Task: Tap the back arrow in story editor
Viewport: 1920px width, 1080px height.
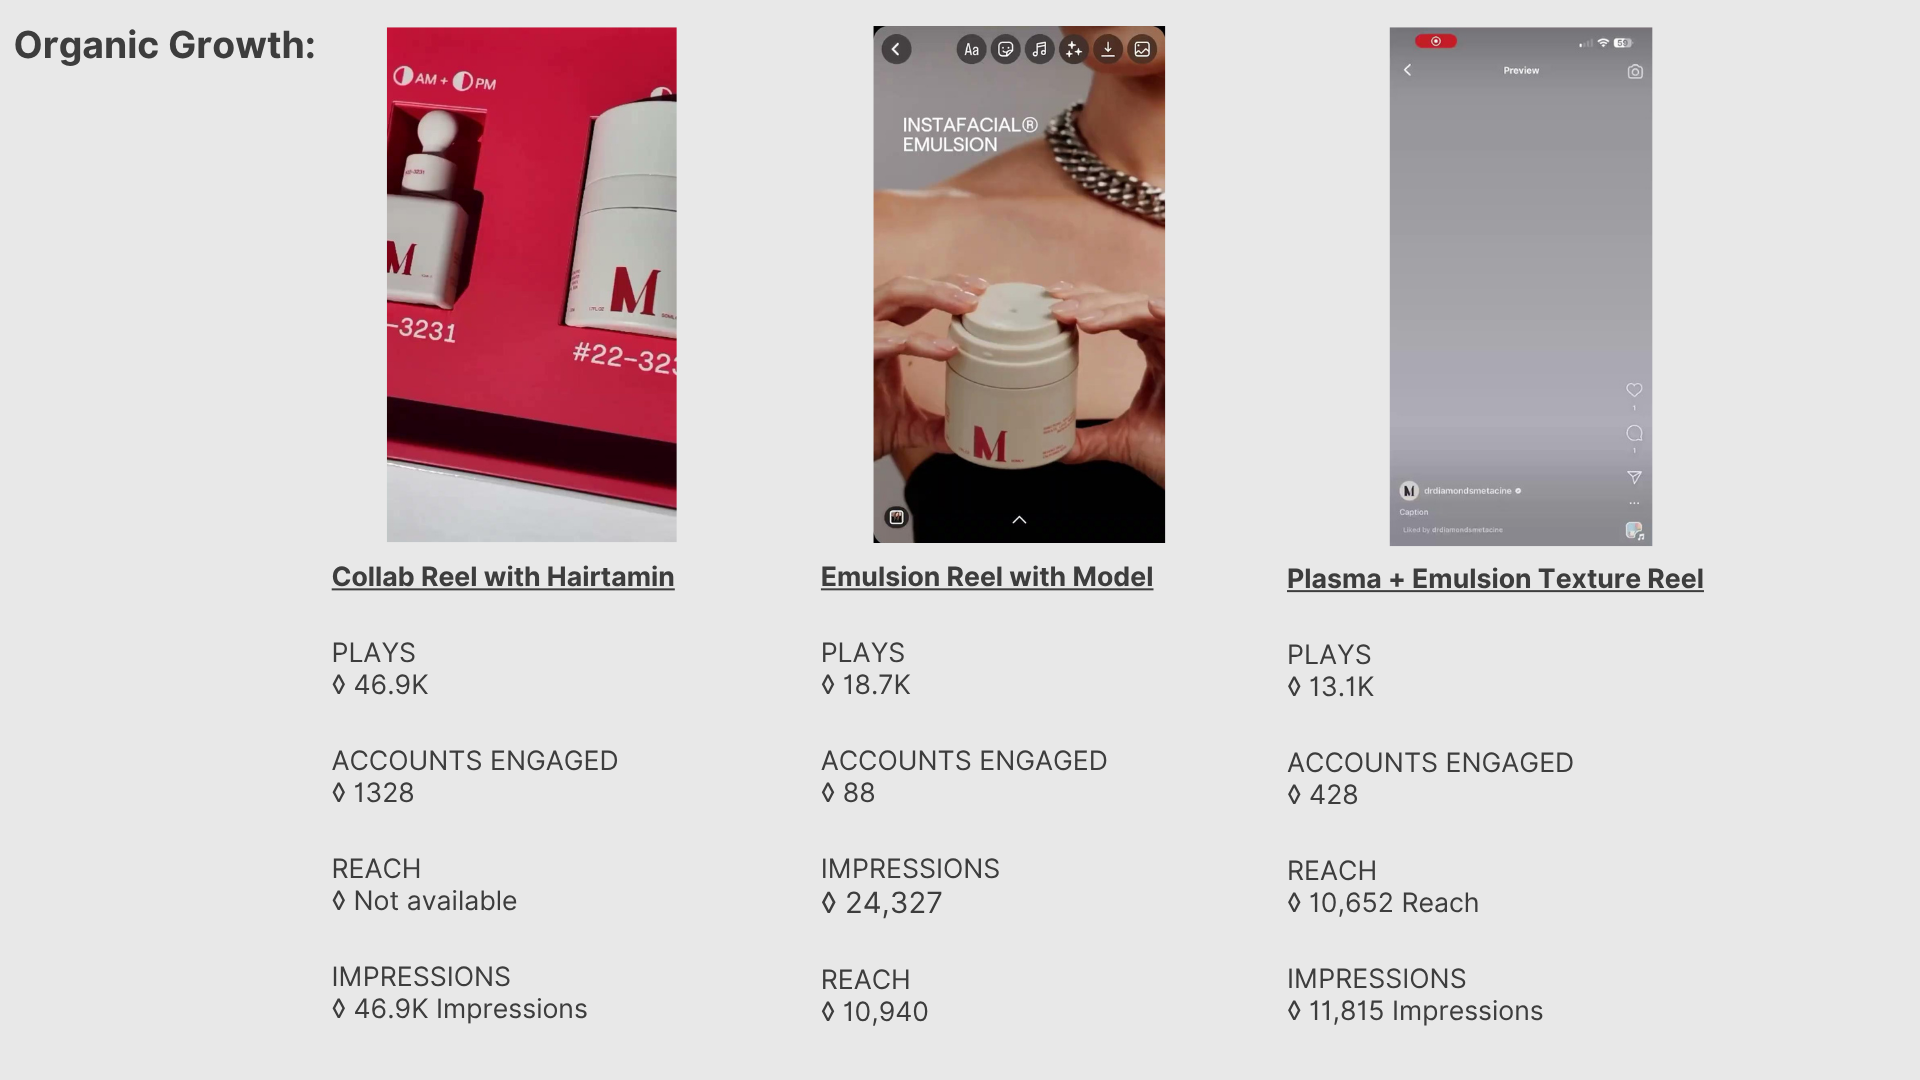Action: tap(896, 49)
